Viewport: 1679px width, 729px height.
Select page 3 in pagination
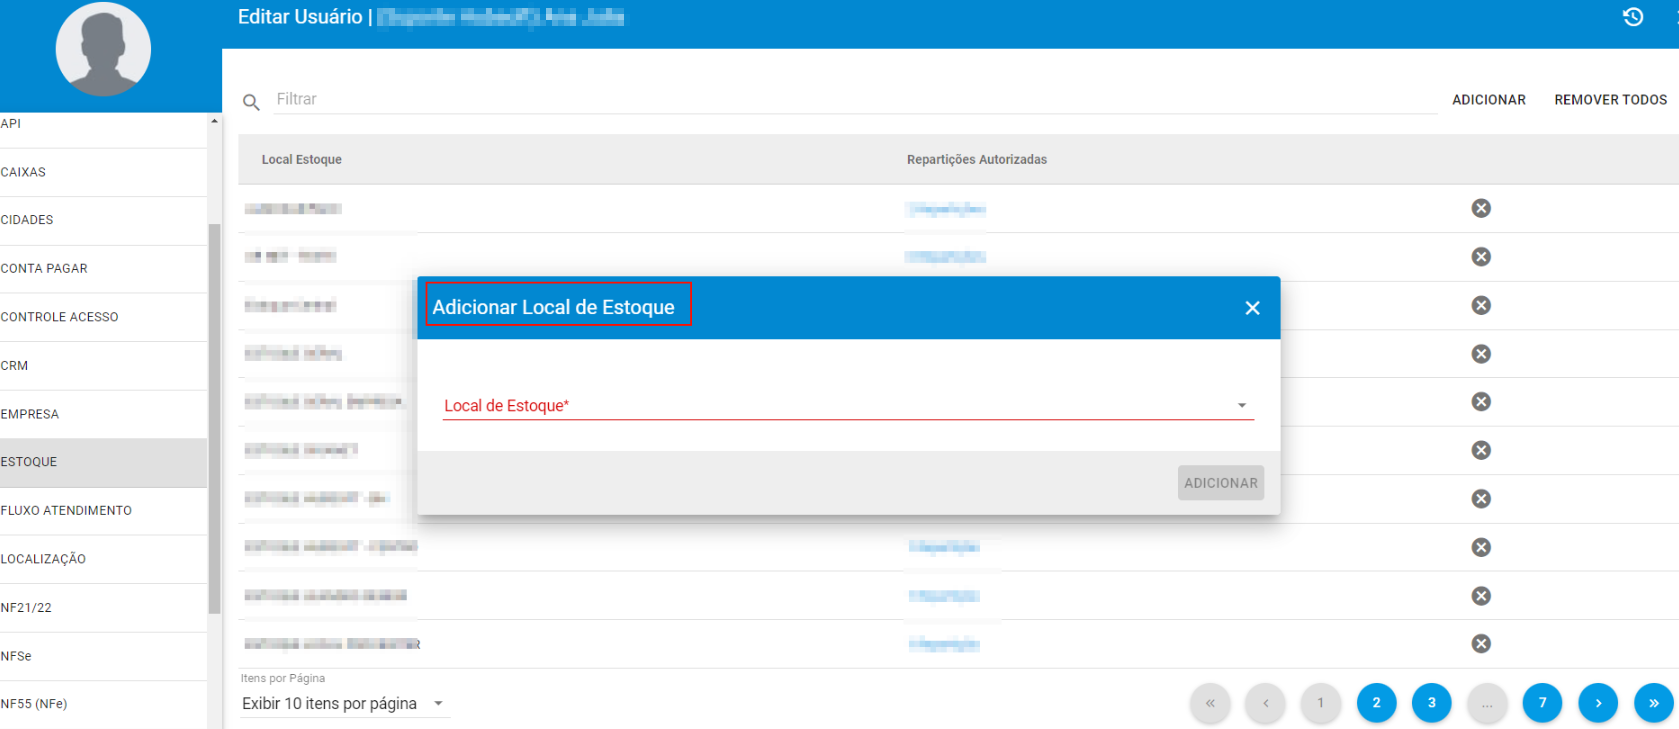click(1431, 703)
